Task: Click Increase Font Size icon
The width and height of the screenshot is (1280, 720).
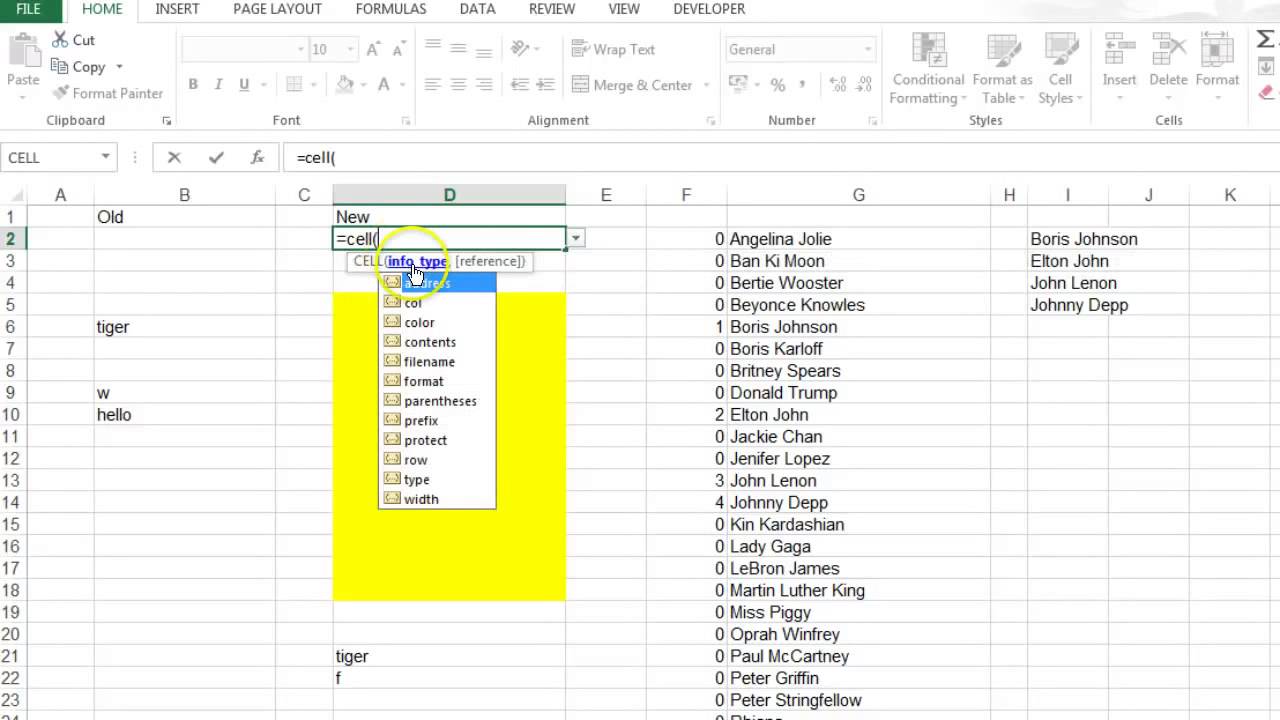Action: click(373, 49)
